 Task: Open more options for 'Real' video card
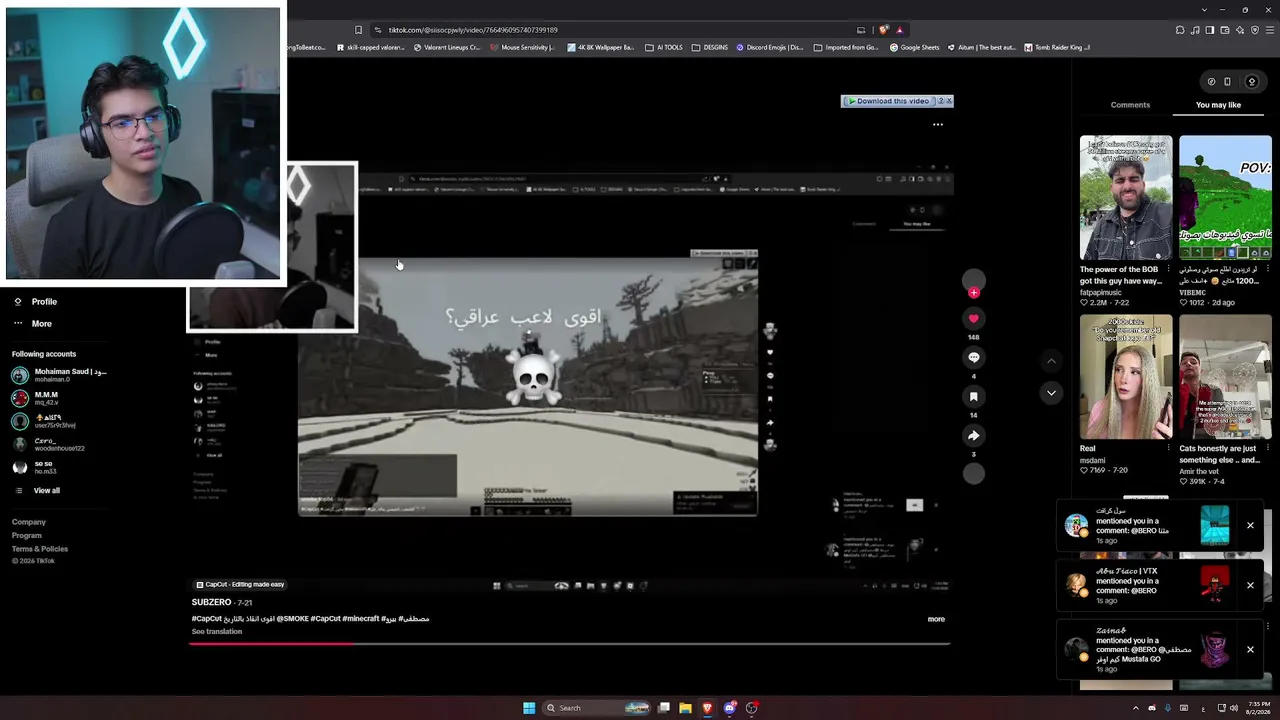click(x=1169, y=448)
